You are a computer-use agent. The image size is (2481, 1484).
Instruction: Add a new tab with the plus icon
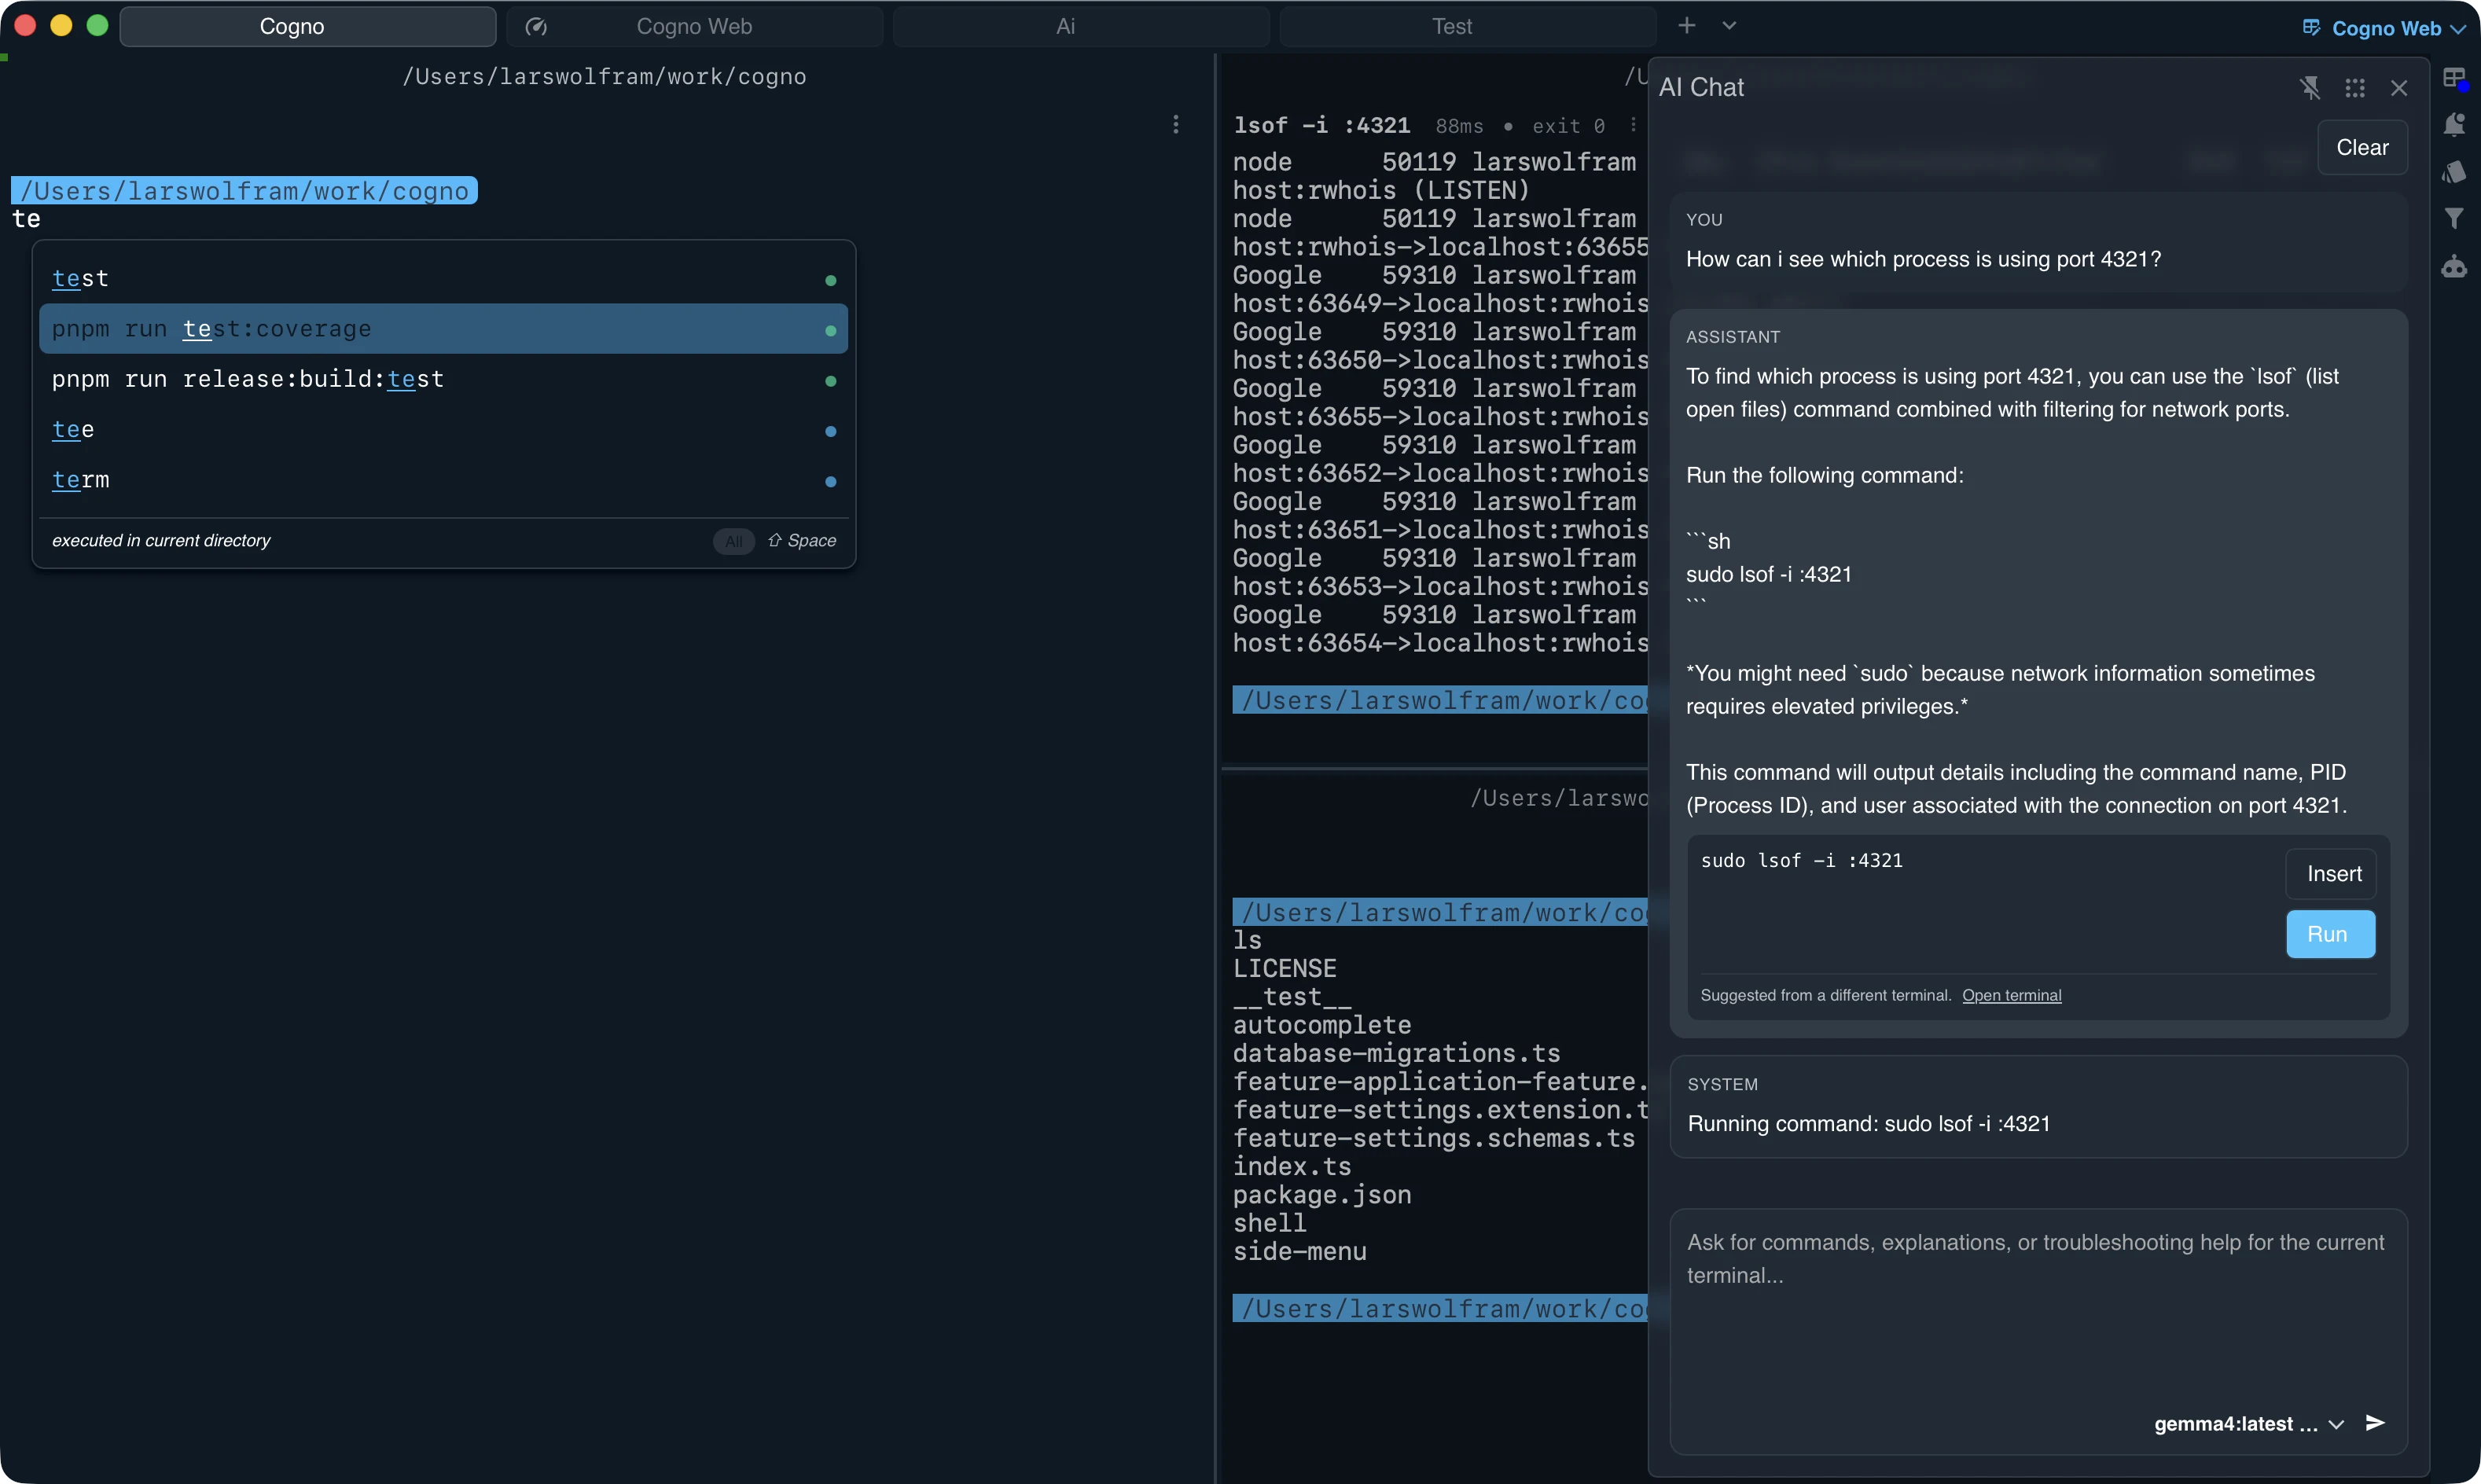(x=1687, y=26)
